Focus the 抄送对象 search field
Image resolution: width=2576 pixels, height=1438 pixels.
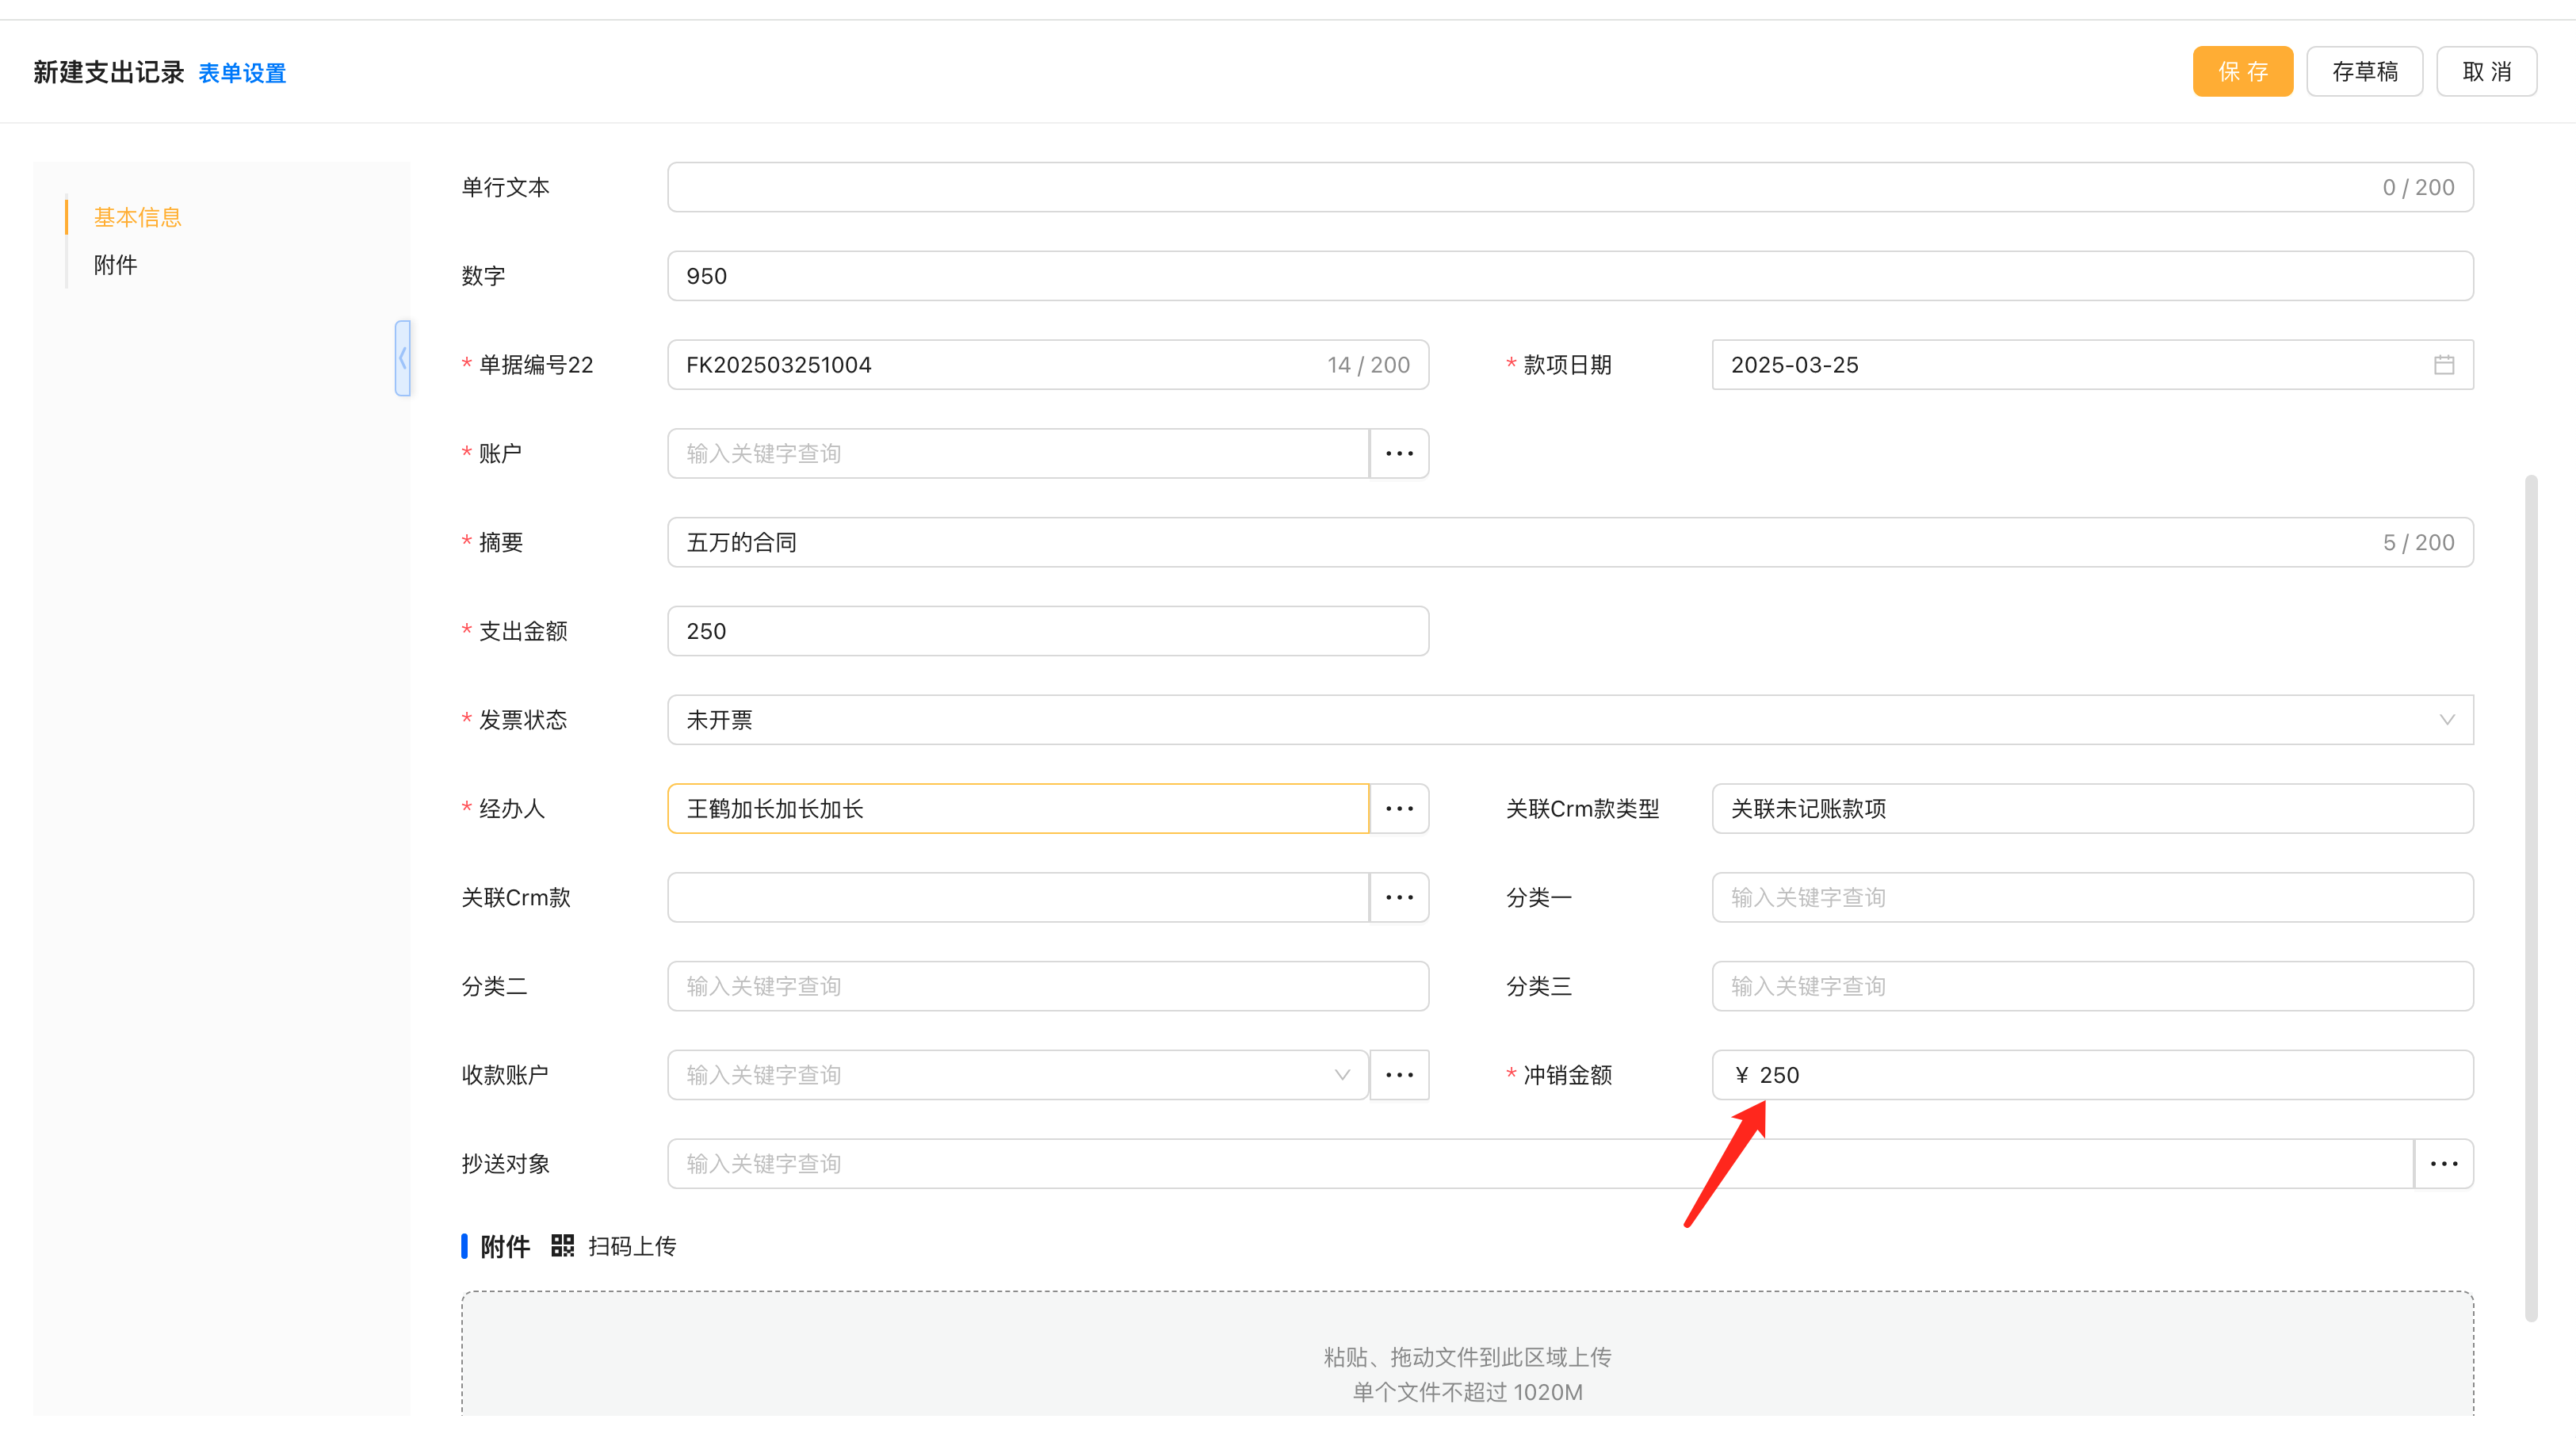click(1541, 1164)
